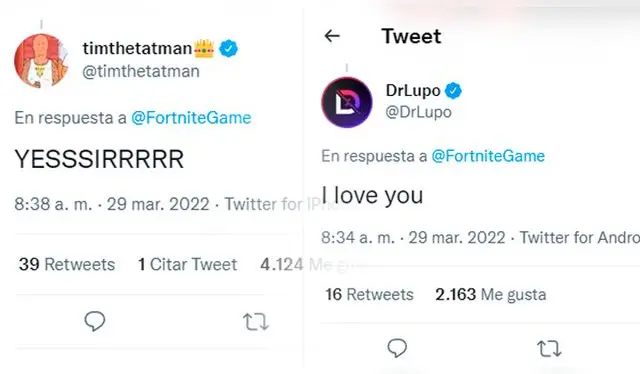Click reply icon under DrLupo's tweet
The image size is (640, 374).
[x=397, y=348]
